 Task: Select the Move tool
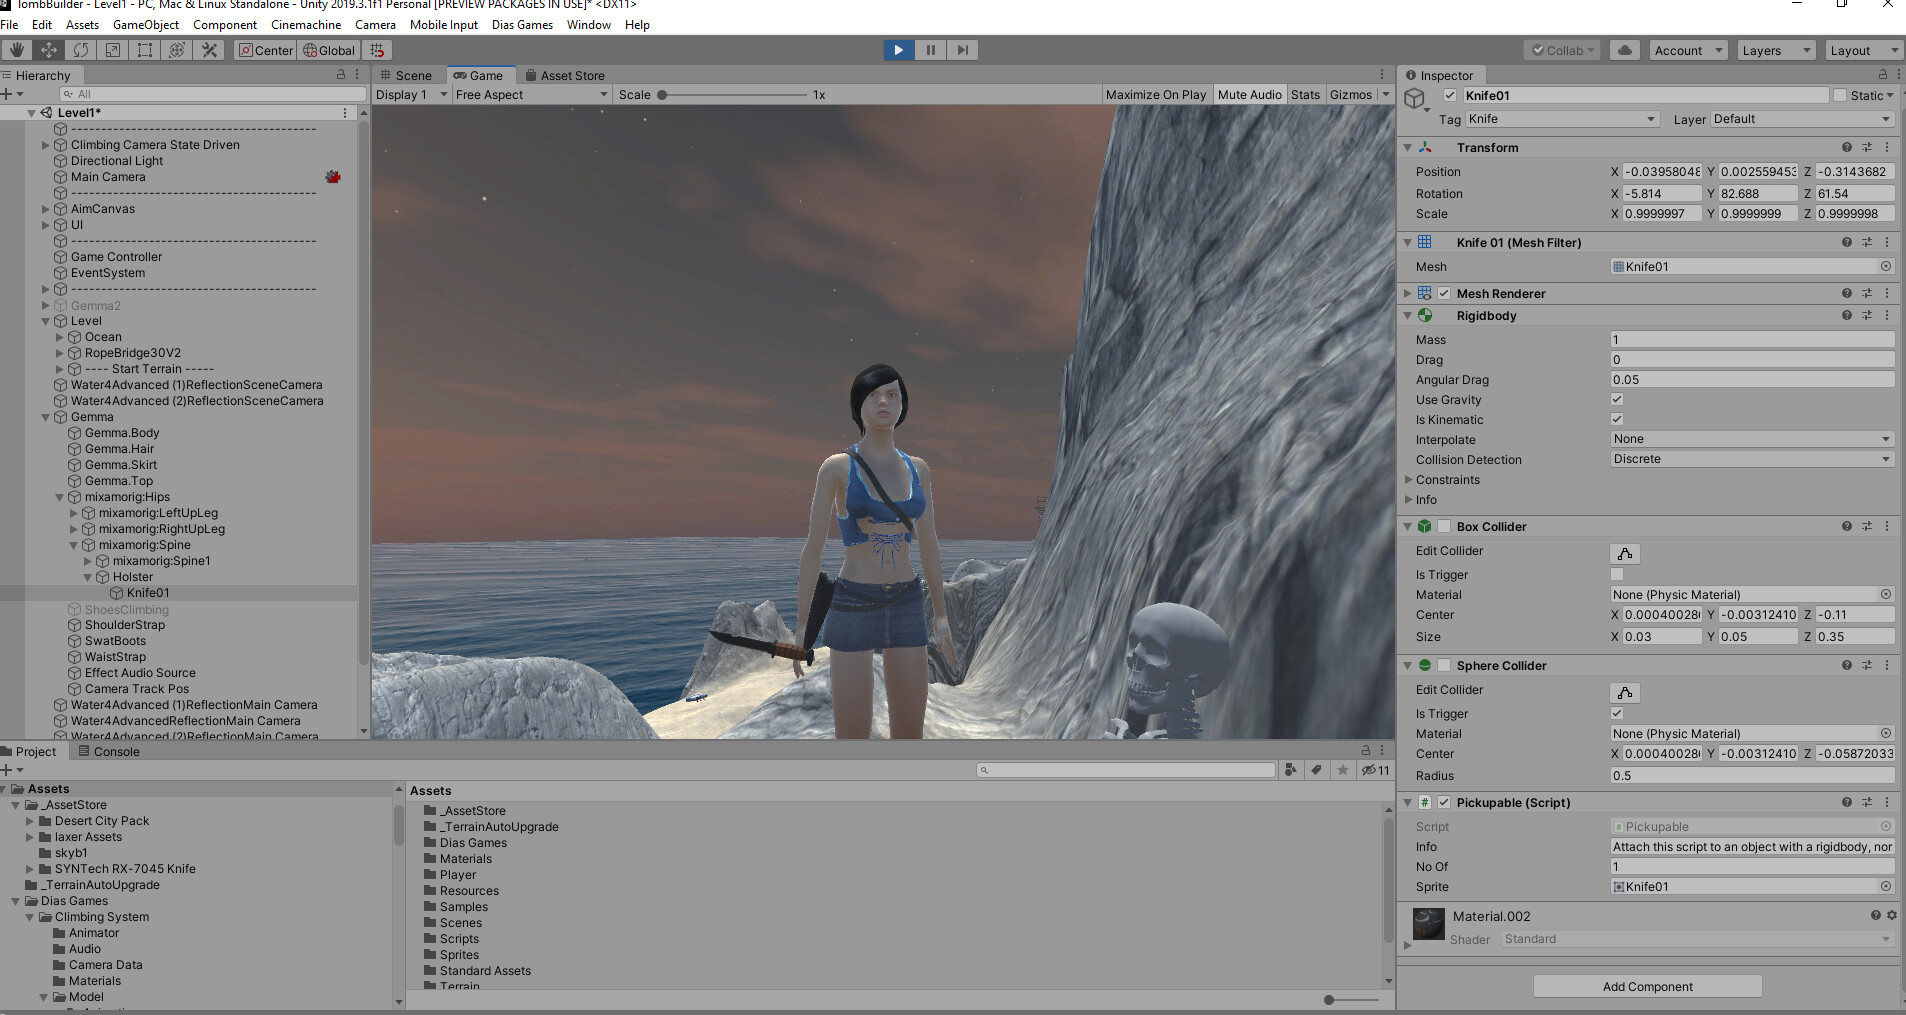coord(48,49)
